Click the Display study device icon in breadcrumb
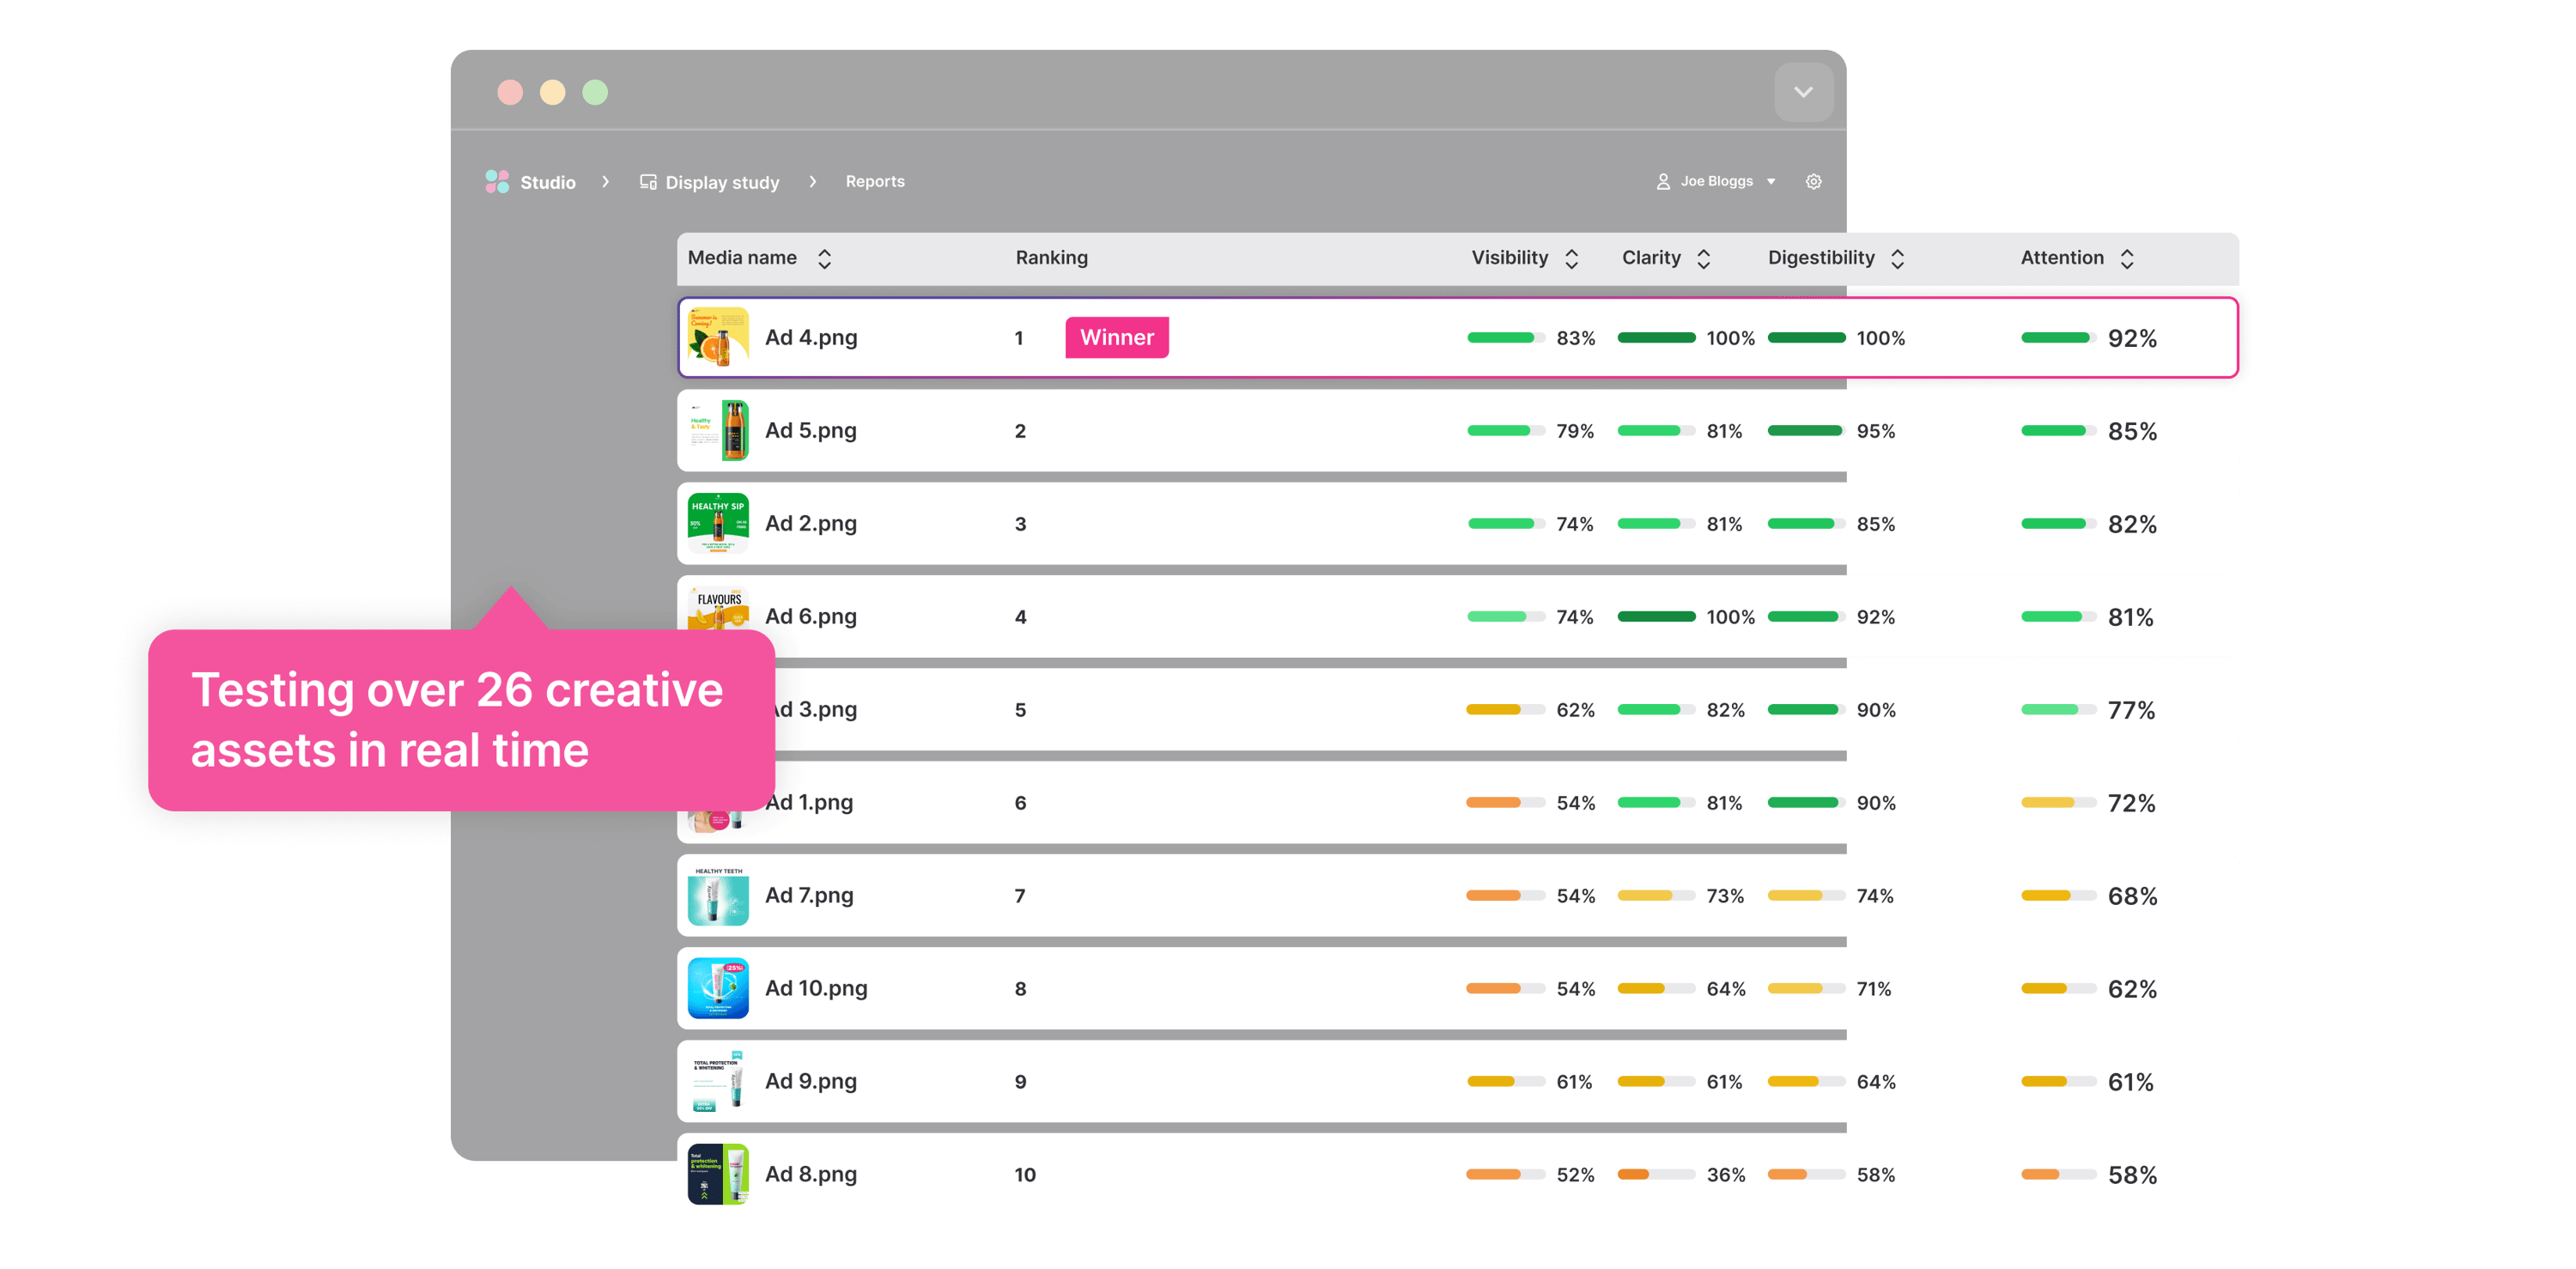The image size is (2576, 1269). (x=648, y=181)
